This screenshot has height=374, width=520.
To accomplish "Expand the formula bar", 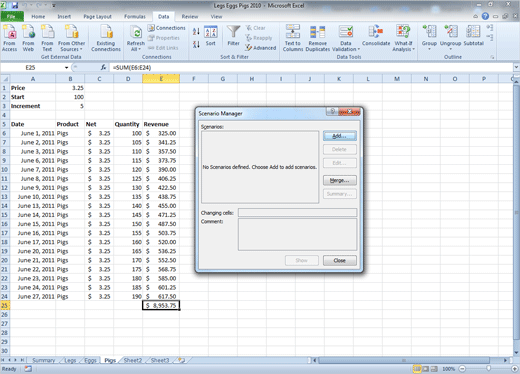I will 516,68.
